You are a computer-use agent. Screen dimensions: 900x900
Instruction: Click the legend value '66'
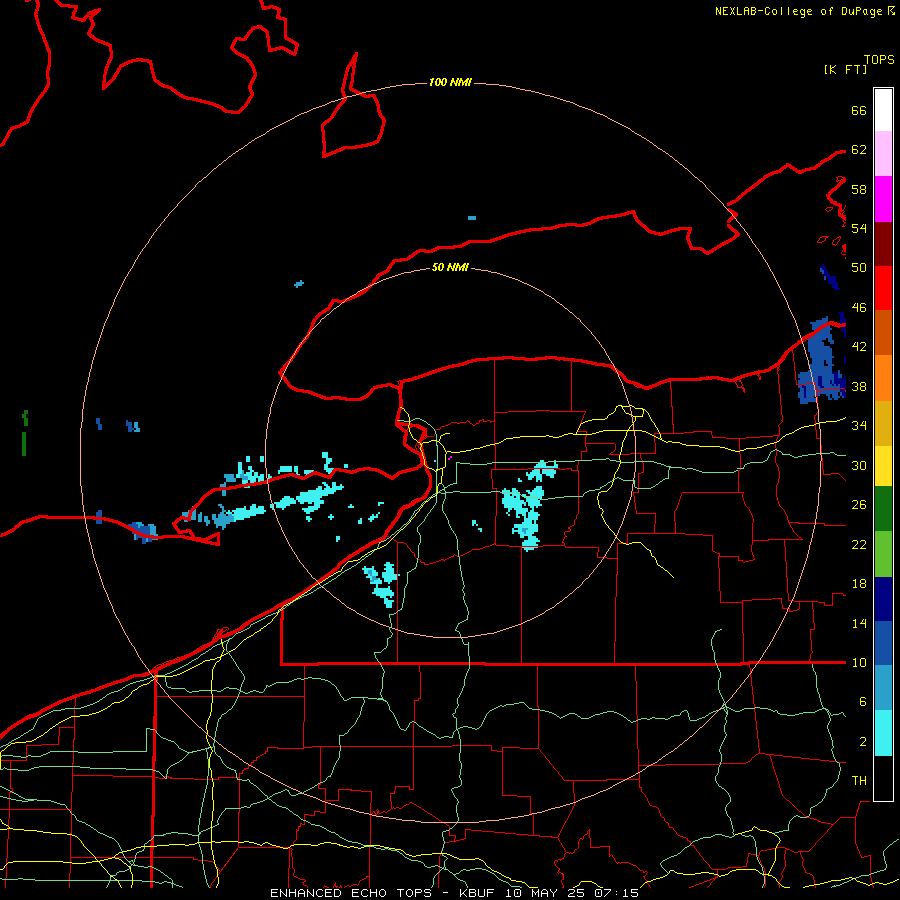pyautogui.click(x=859, y=110)
